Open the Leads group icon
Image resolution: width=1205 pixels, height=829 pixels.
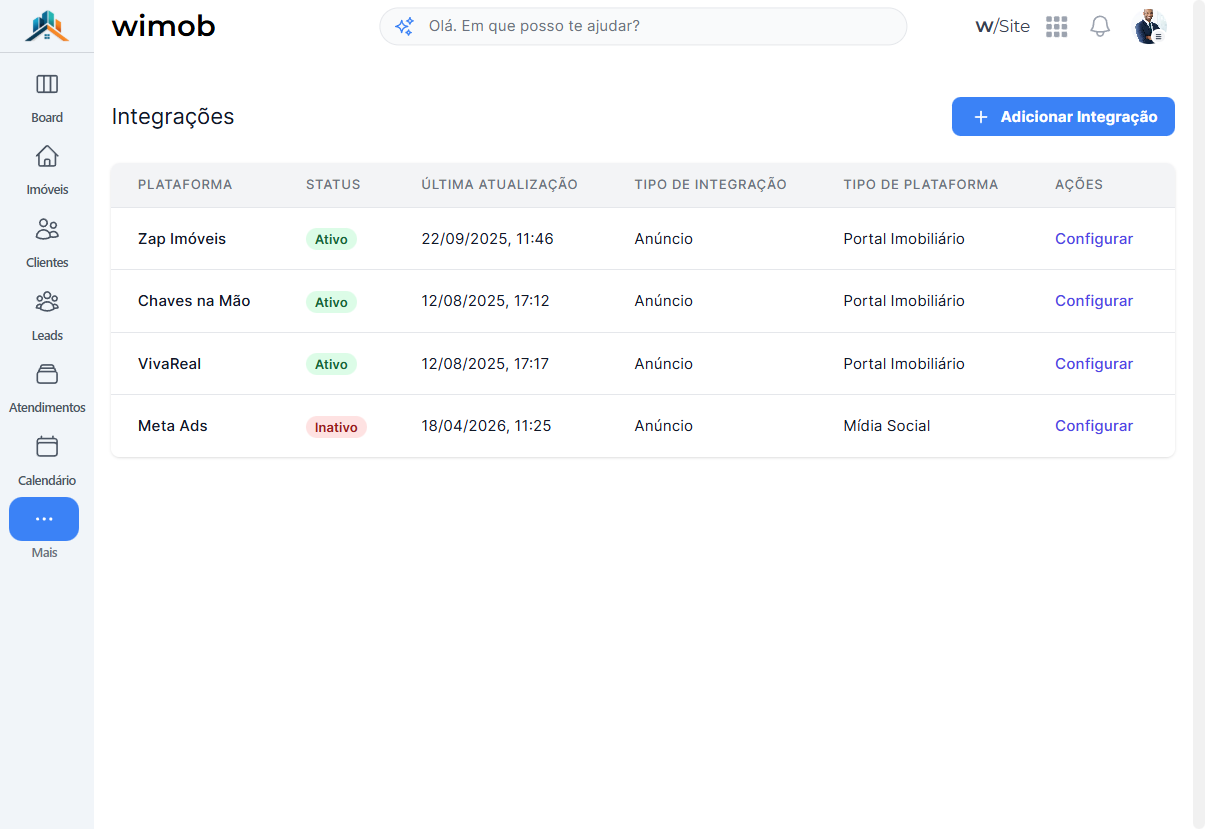coord(47,301)
